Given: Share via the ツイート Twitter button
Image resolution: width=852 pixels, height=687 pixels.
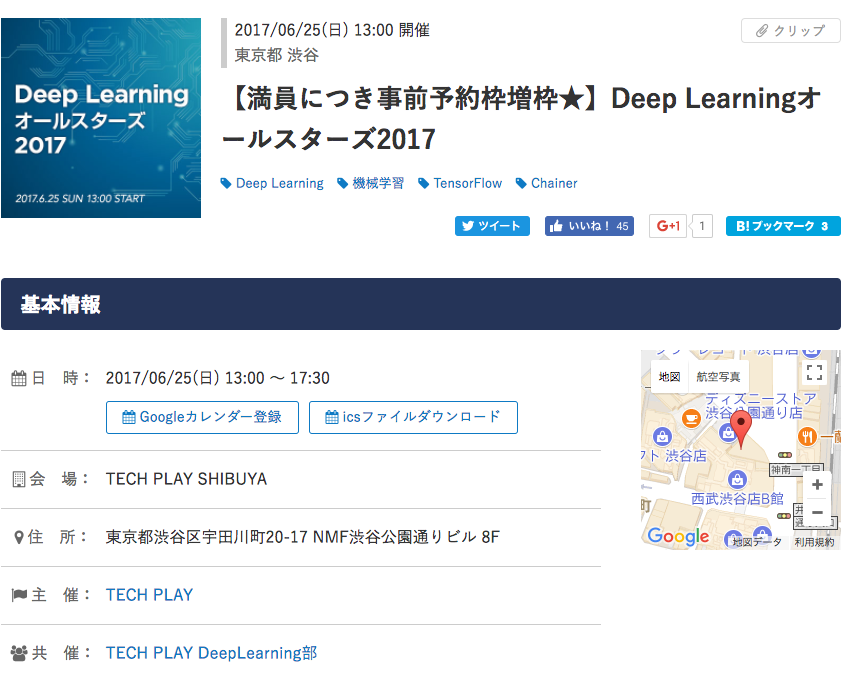Looking at the screenshot, I should (x=492, y=226).
